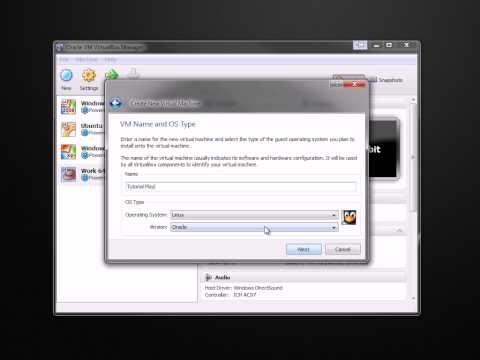Click the green Start arrow toolbar icon
Screen dimensions: 480x360
(x=111, y=74)
